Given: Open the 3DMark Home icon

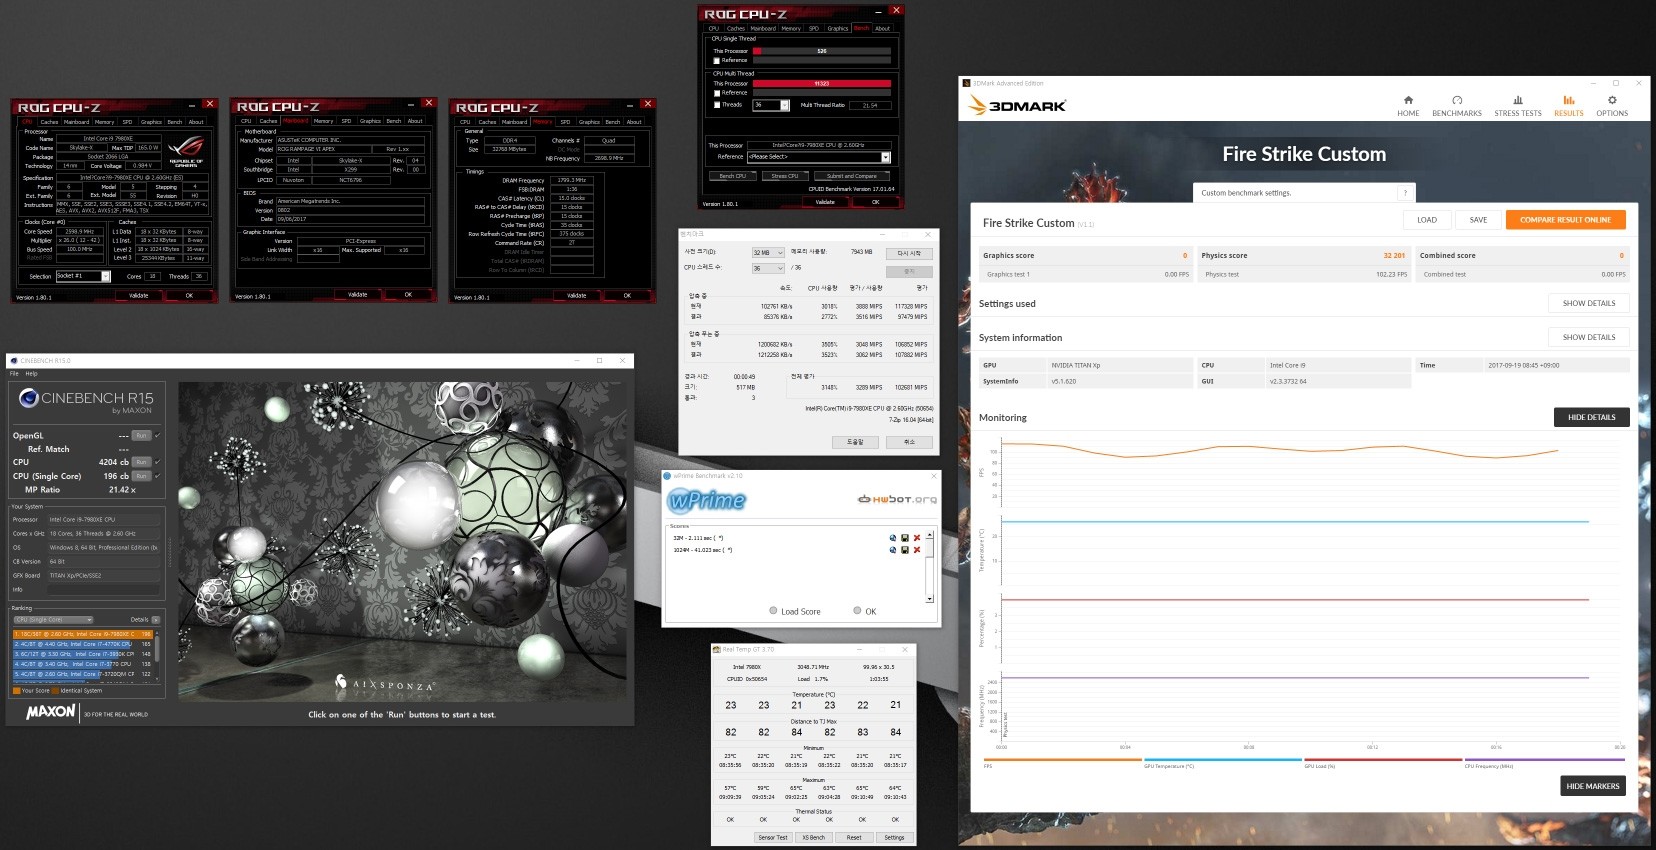Looking at the screenshot, I should (x=1408, y=100).
